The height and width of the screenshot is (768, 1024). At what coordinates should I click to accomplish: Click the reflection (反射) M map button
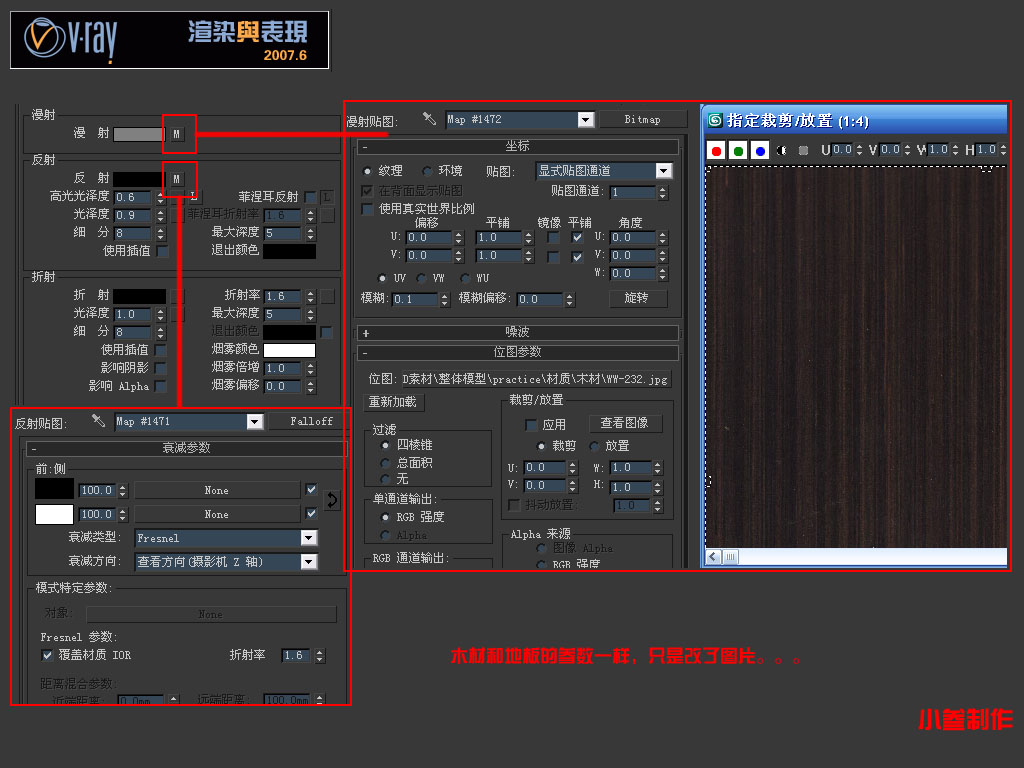tap(177, 179)
